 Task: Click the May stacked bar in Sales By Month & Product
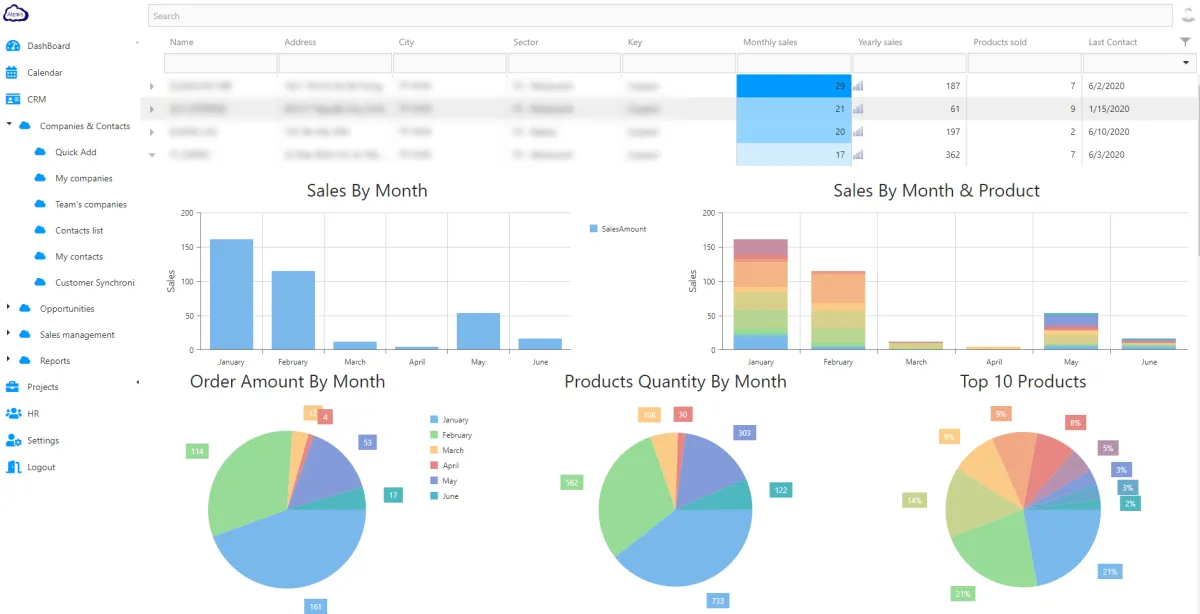point(1071,331)
